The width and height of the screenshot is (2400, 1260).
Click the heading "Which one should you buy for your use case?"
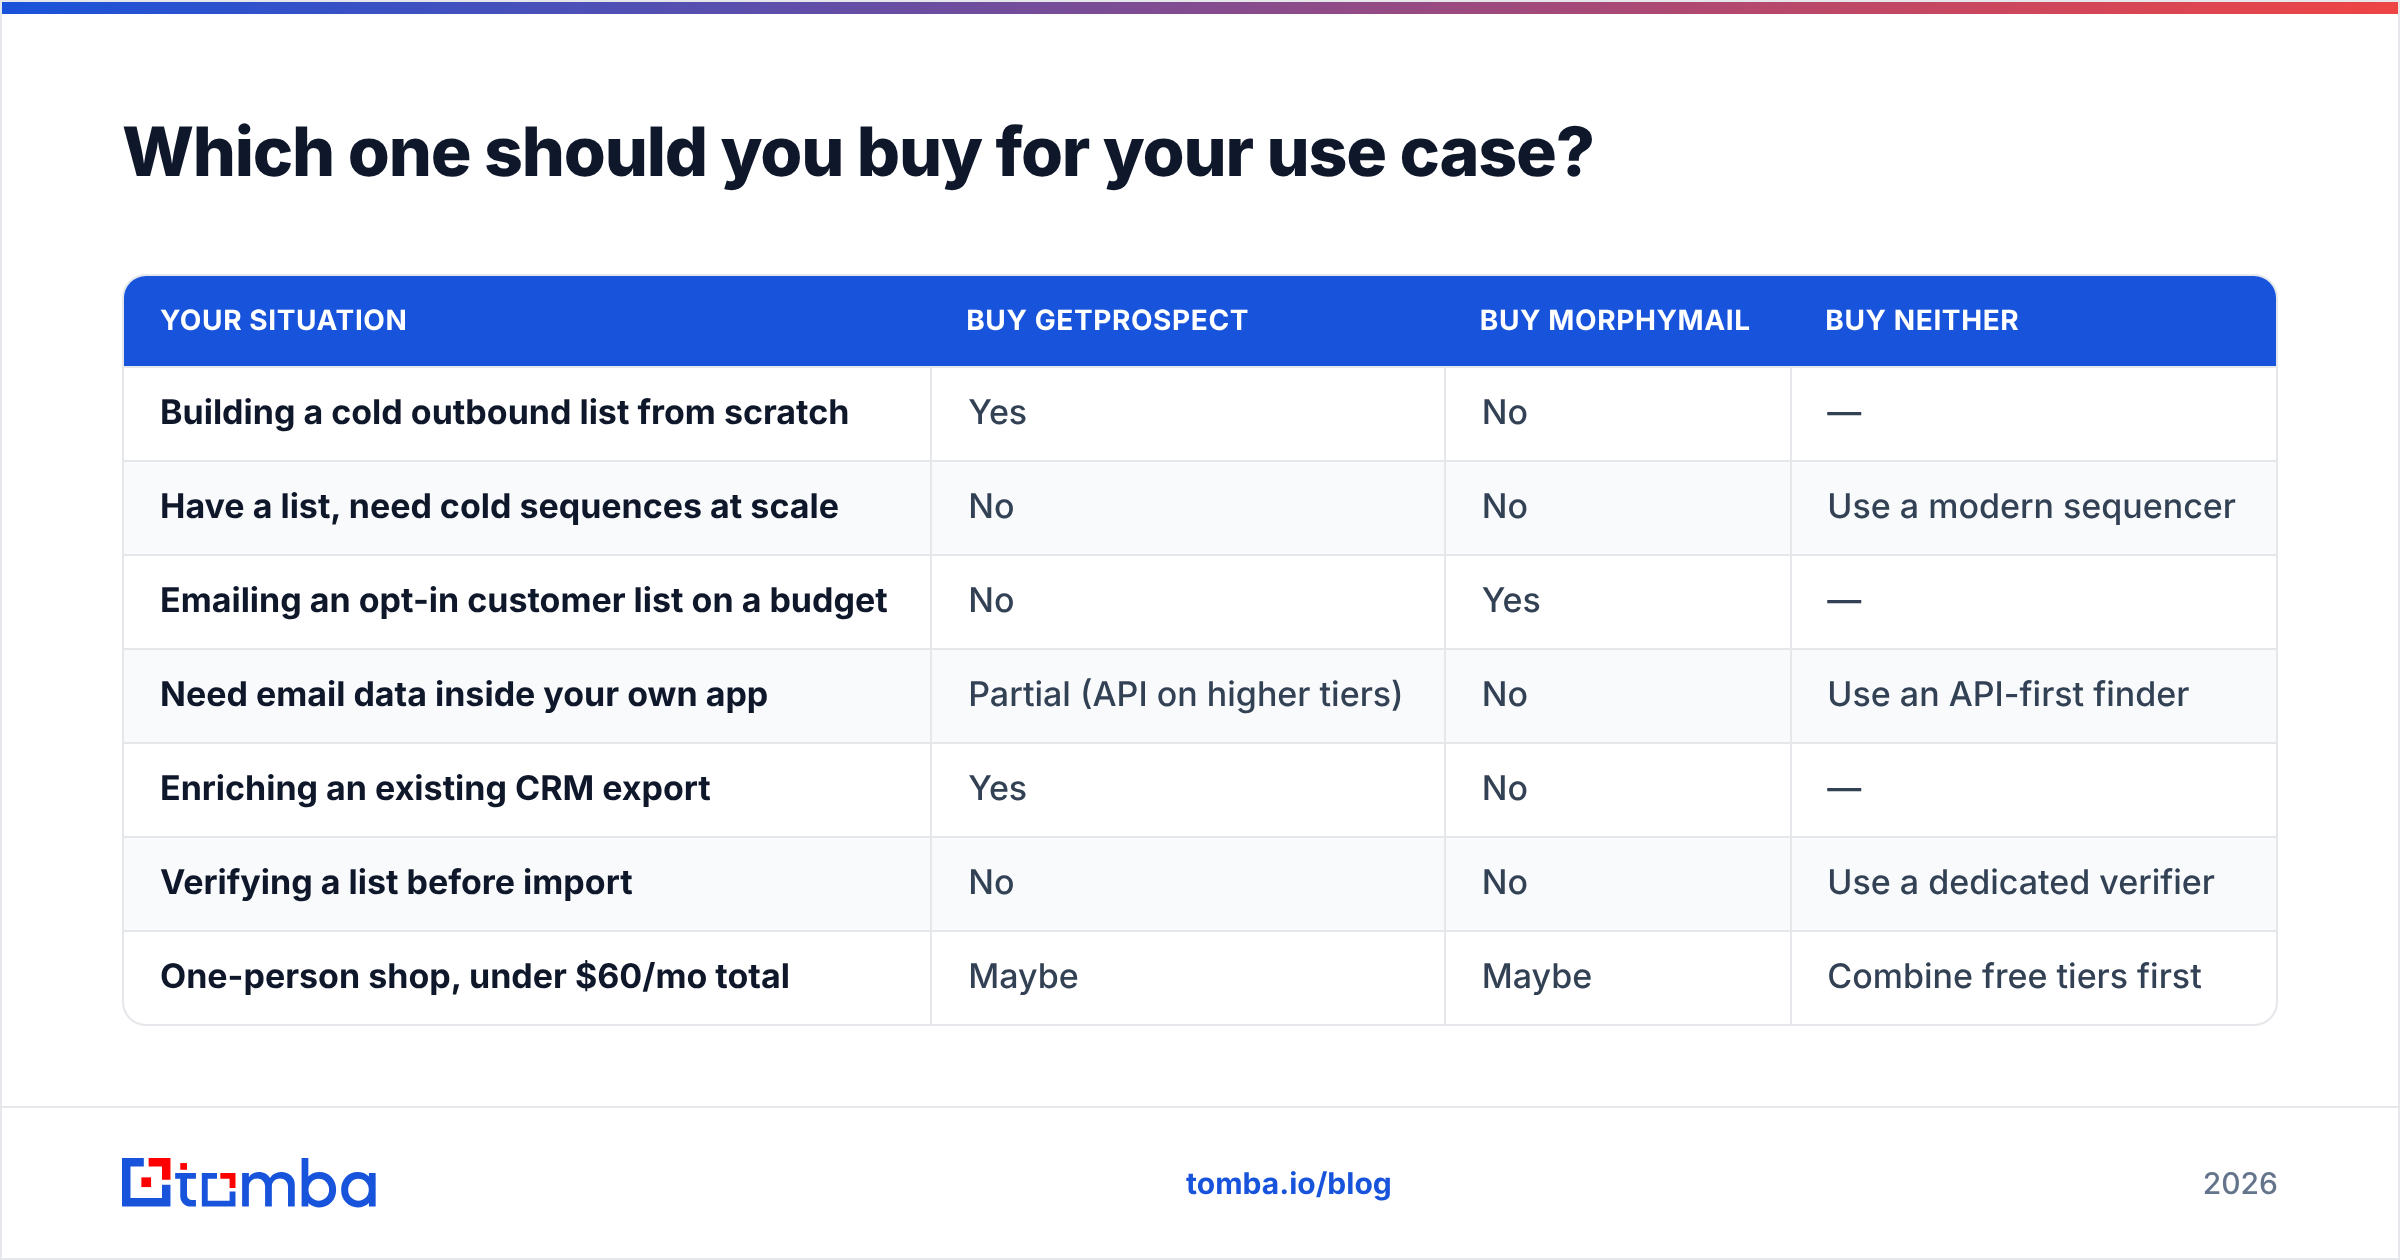point(858,153)
